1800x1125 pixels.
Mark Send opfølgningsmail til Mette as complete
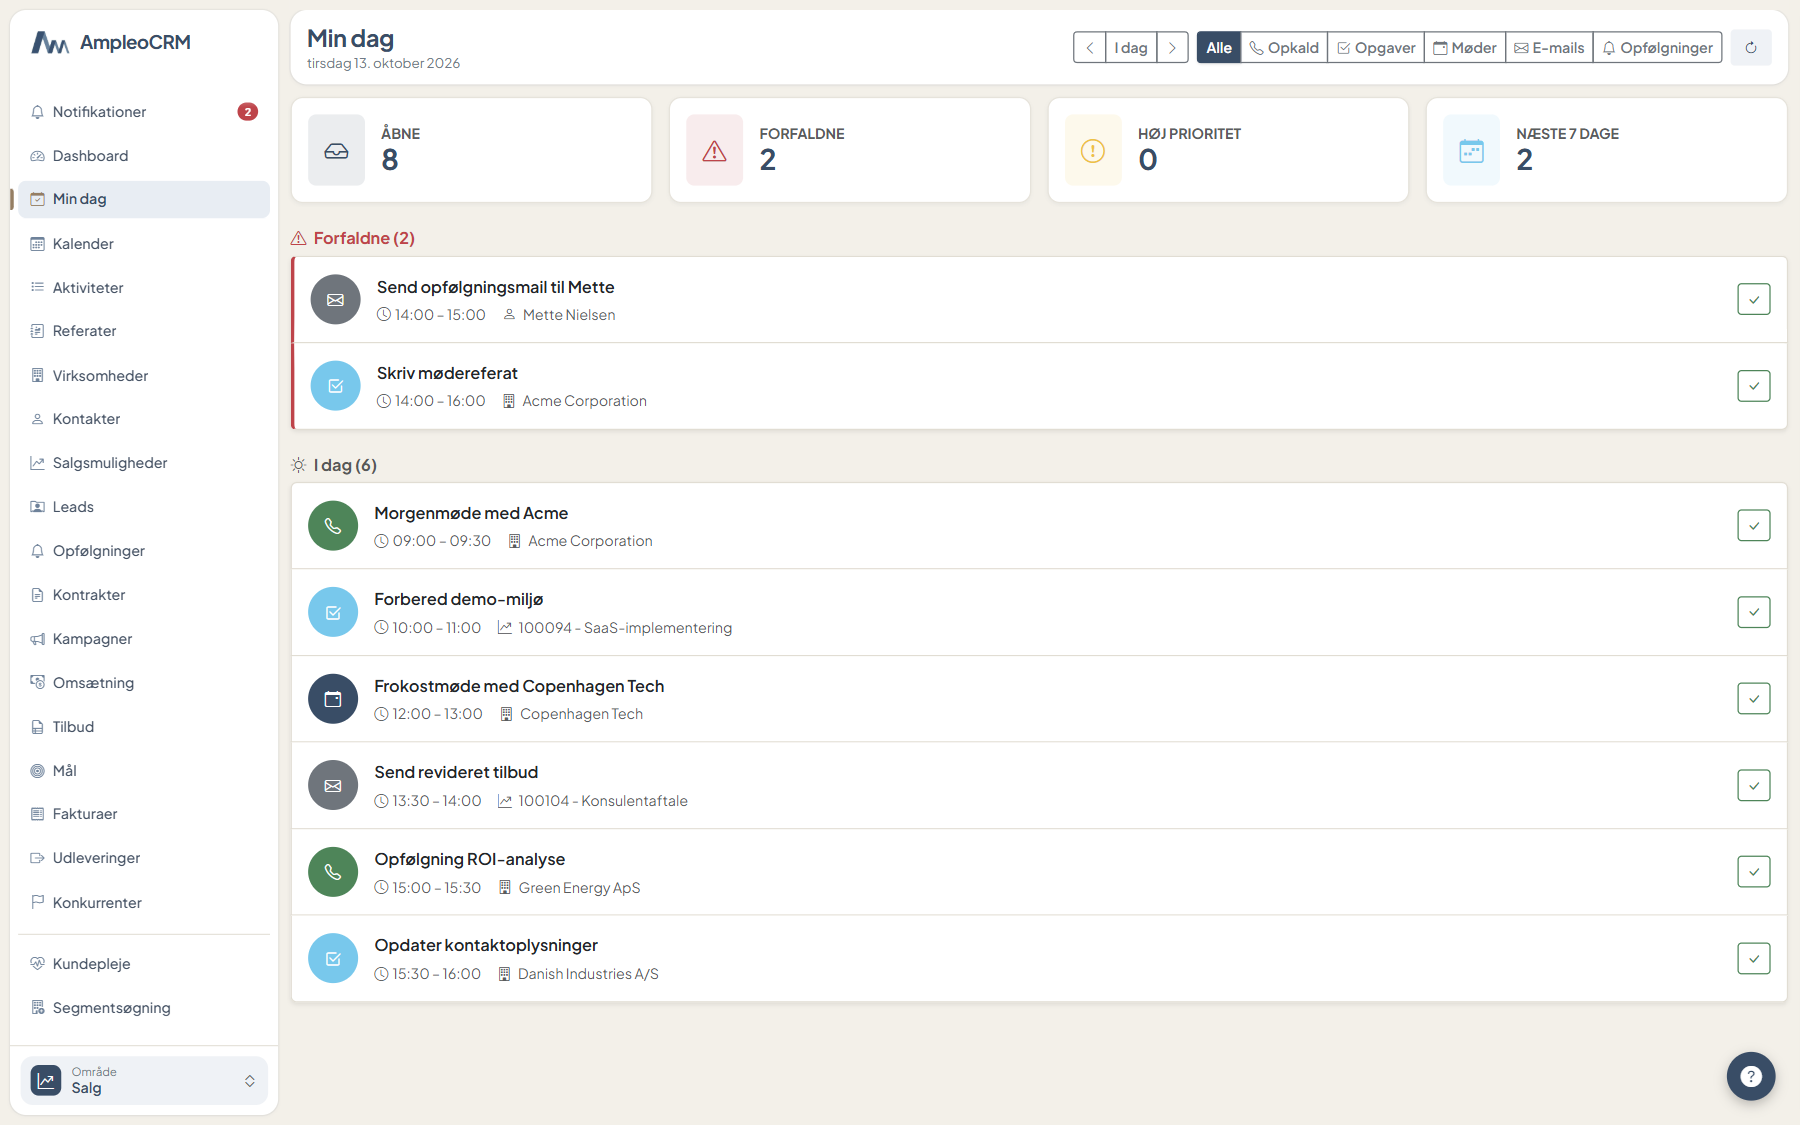tap(1754, 299)
